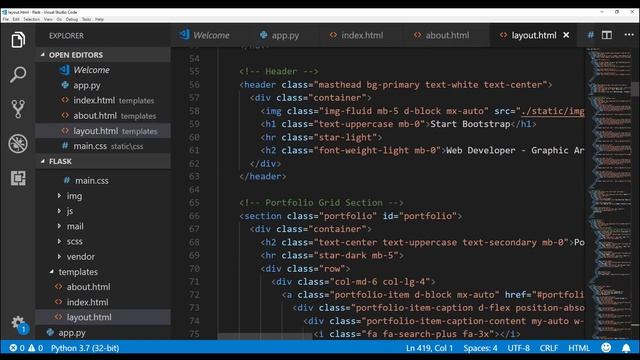Open the View menu

[x=48, y=19]
